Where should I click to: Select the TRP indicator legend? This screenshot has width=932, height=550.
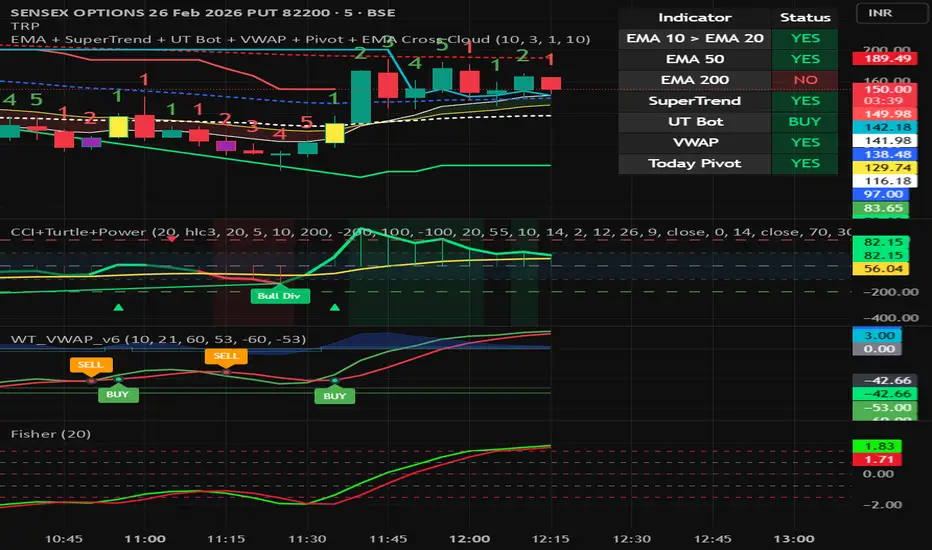tap(25, 26)
